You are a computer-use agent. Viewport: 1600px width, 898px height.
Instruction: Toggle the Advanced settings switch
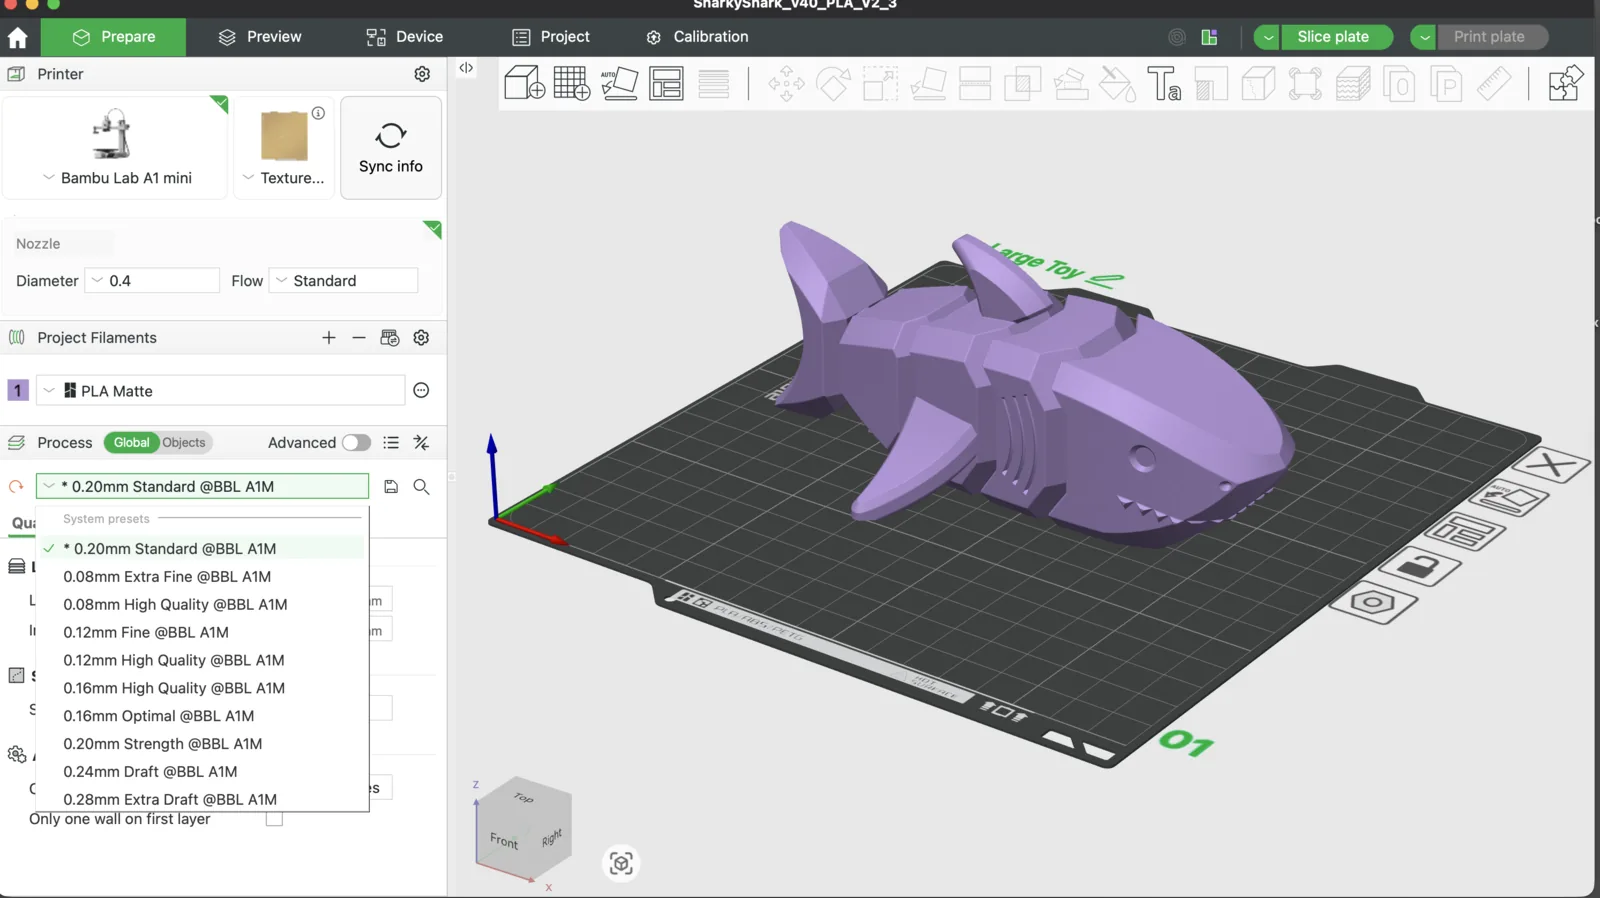click(356, 443)
